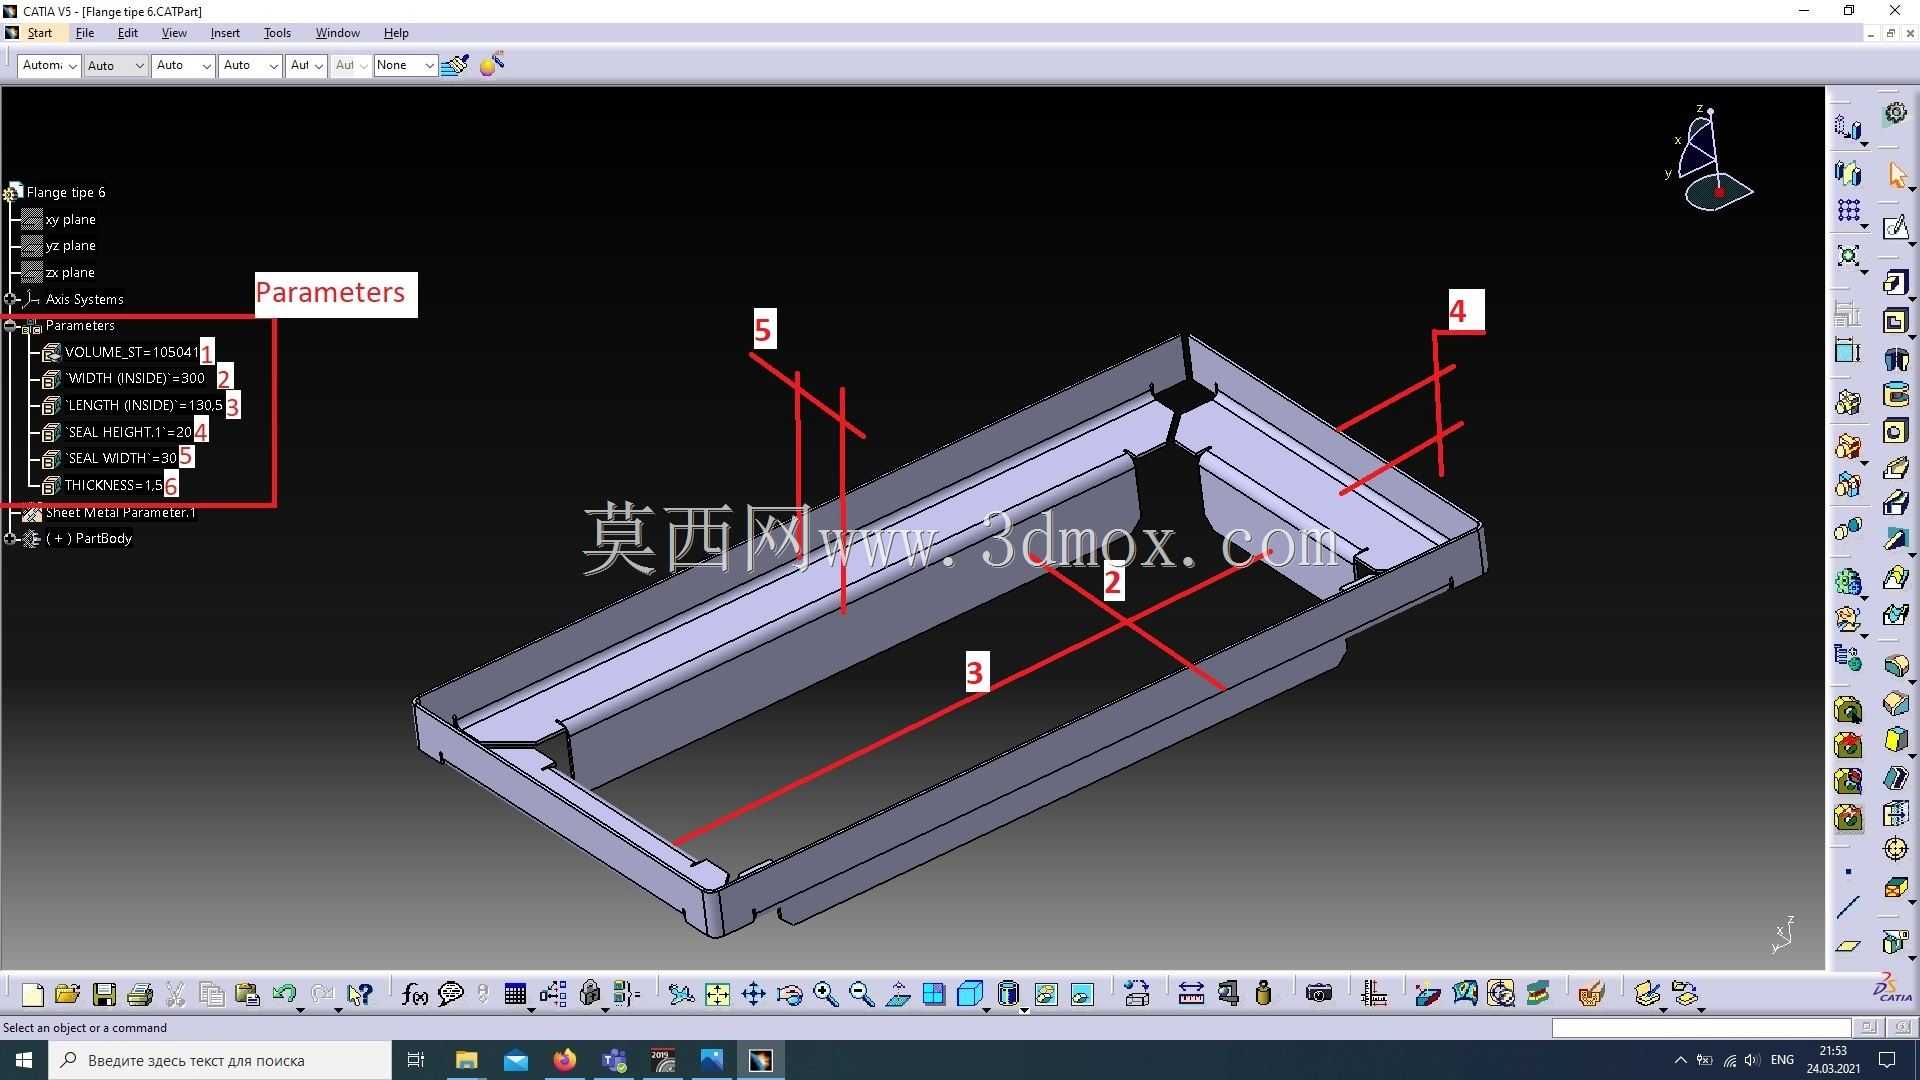The image size is (1920, 1080).
Task: Open the Windows Start button
Action: (24, 1060)
